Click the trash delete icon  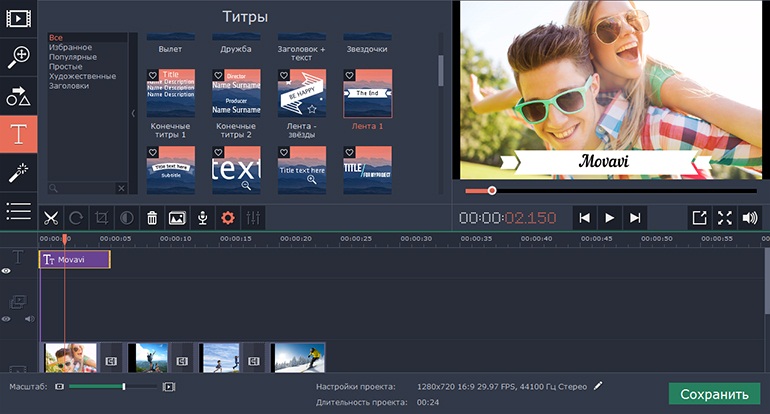point(152,218)
